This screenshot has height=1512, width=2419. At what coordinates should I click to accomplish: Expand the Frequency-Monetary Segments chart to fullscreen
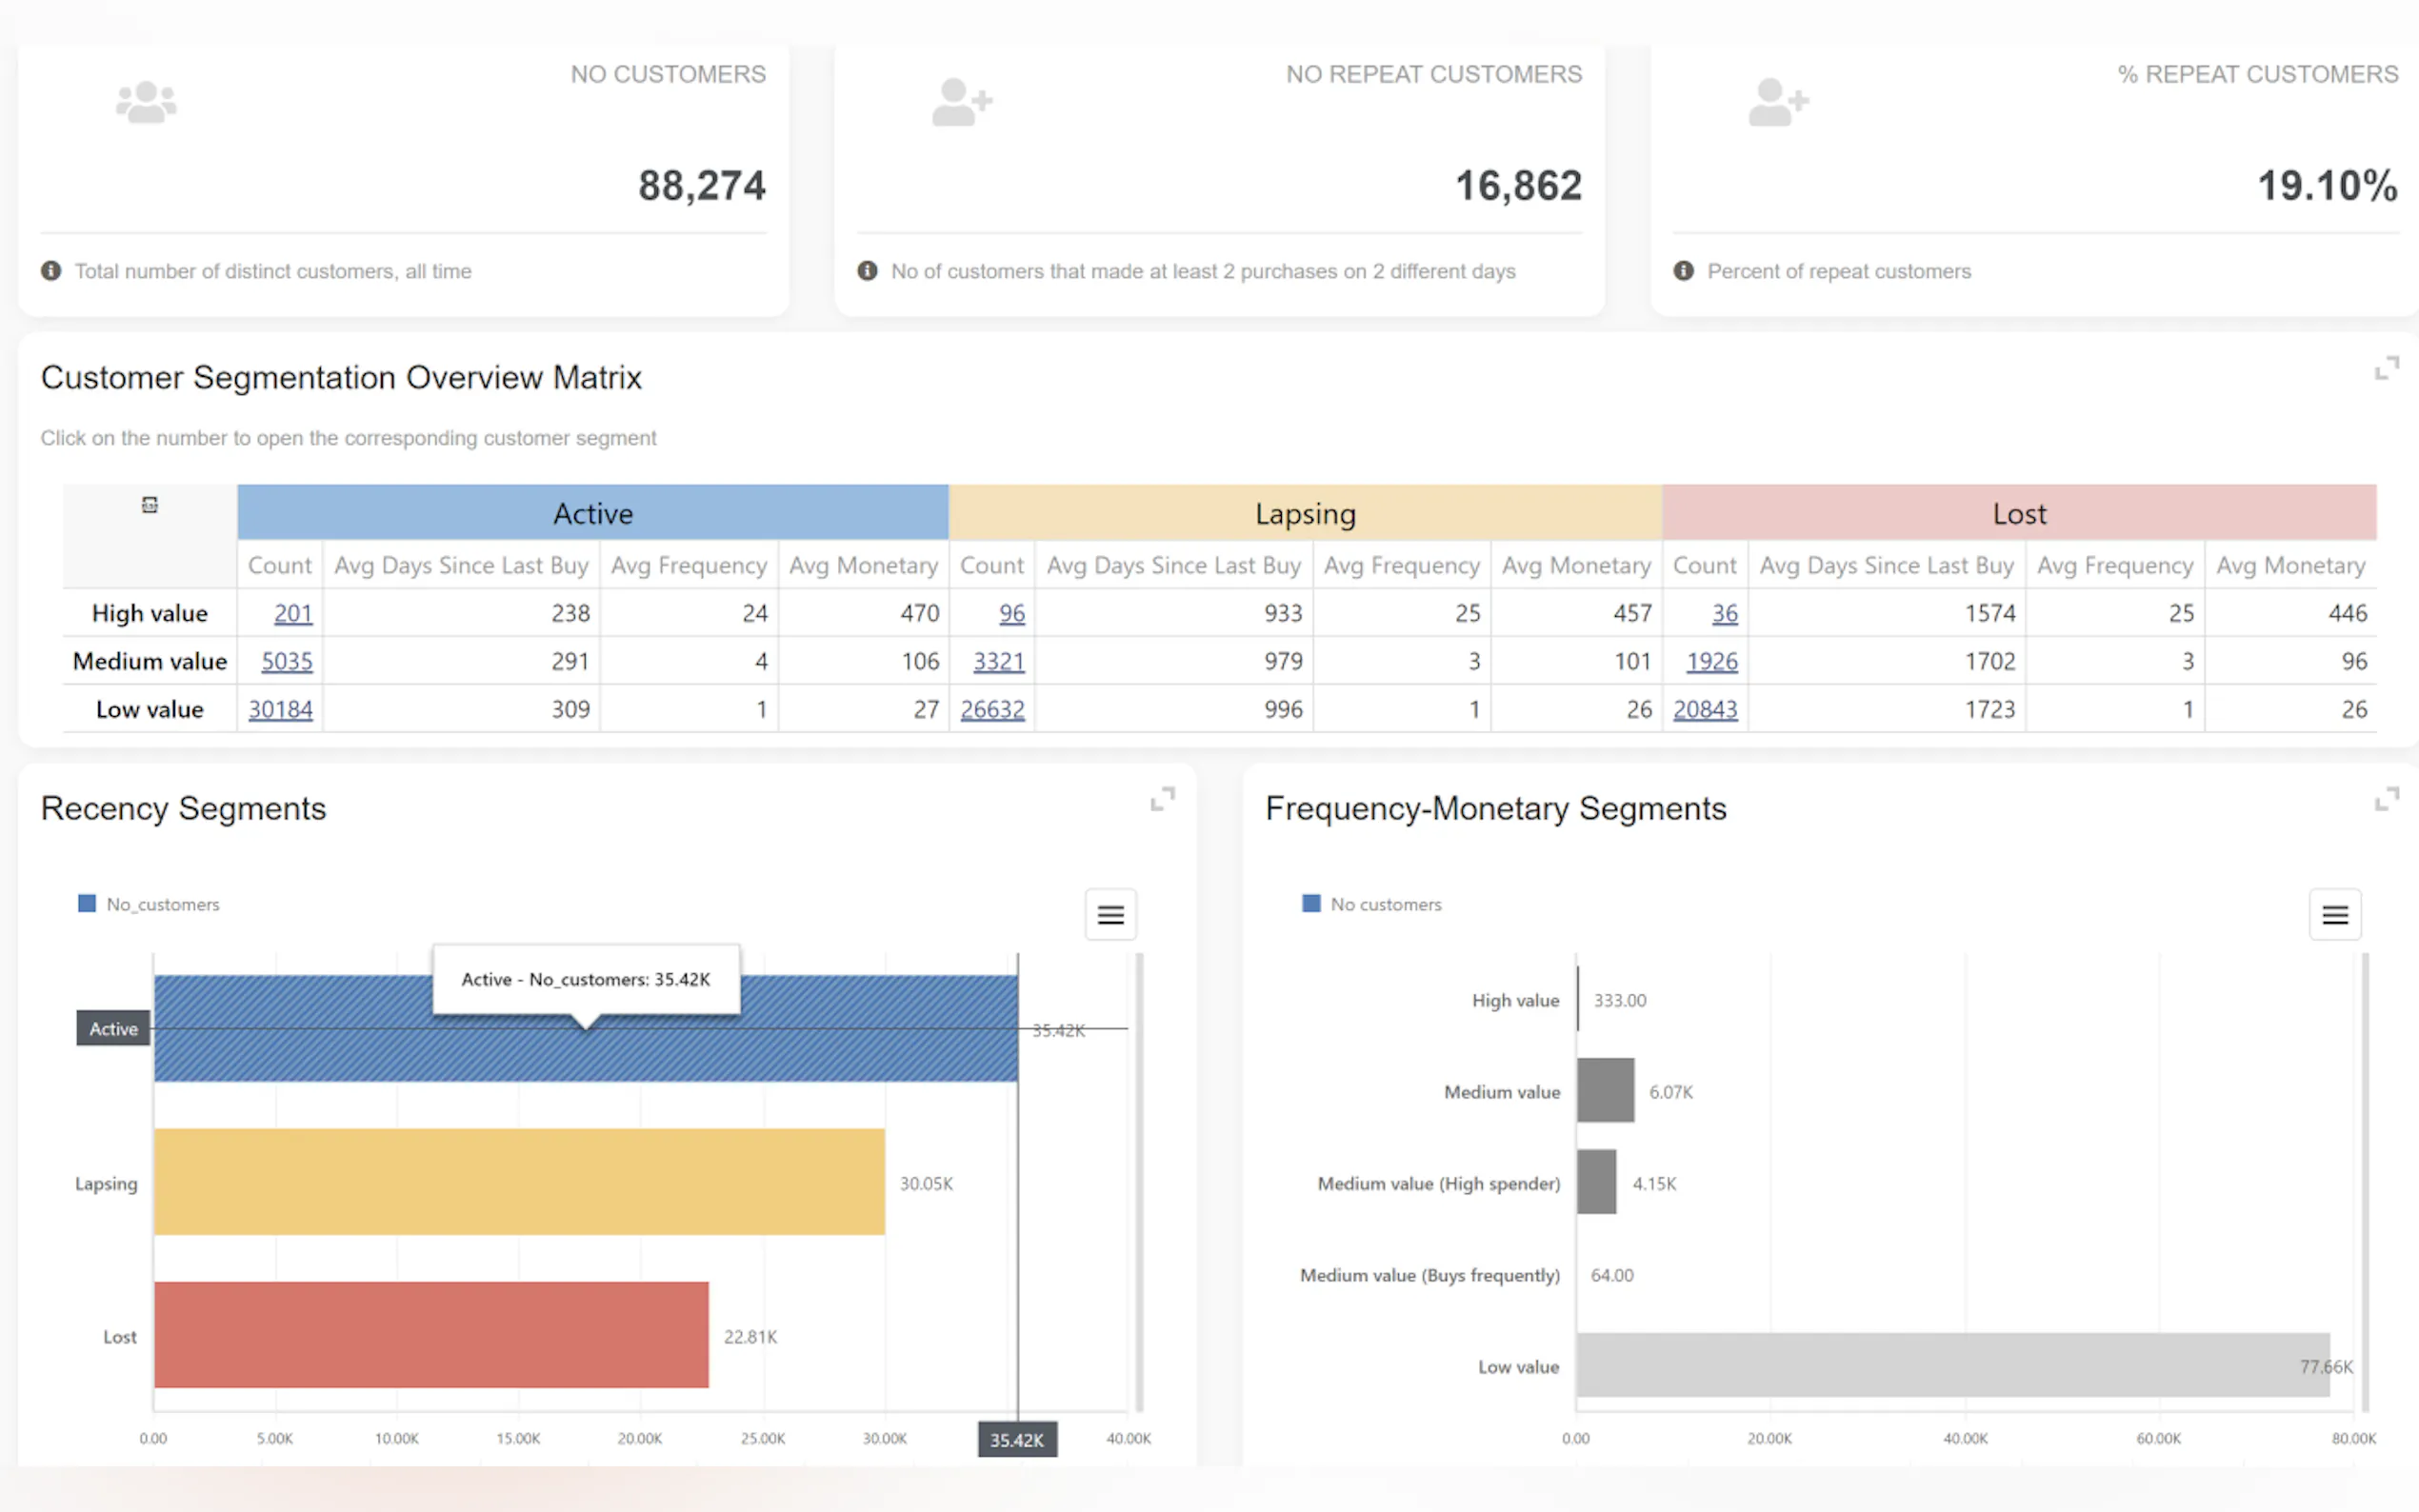(x=2386, y=799)
